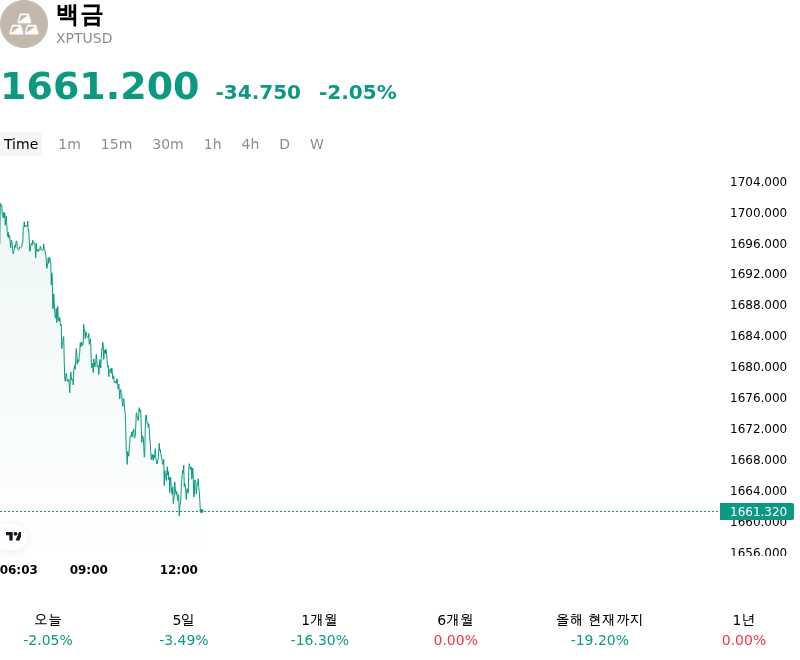Select the 오늘 performance range

click(x=48, y=630)
